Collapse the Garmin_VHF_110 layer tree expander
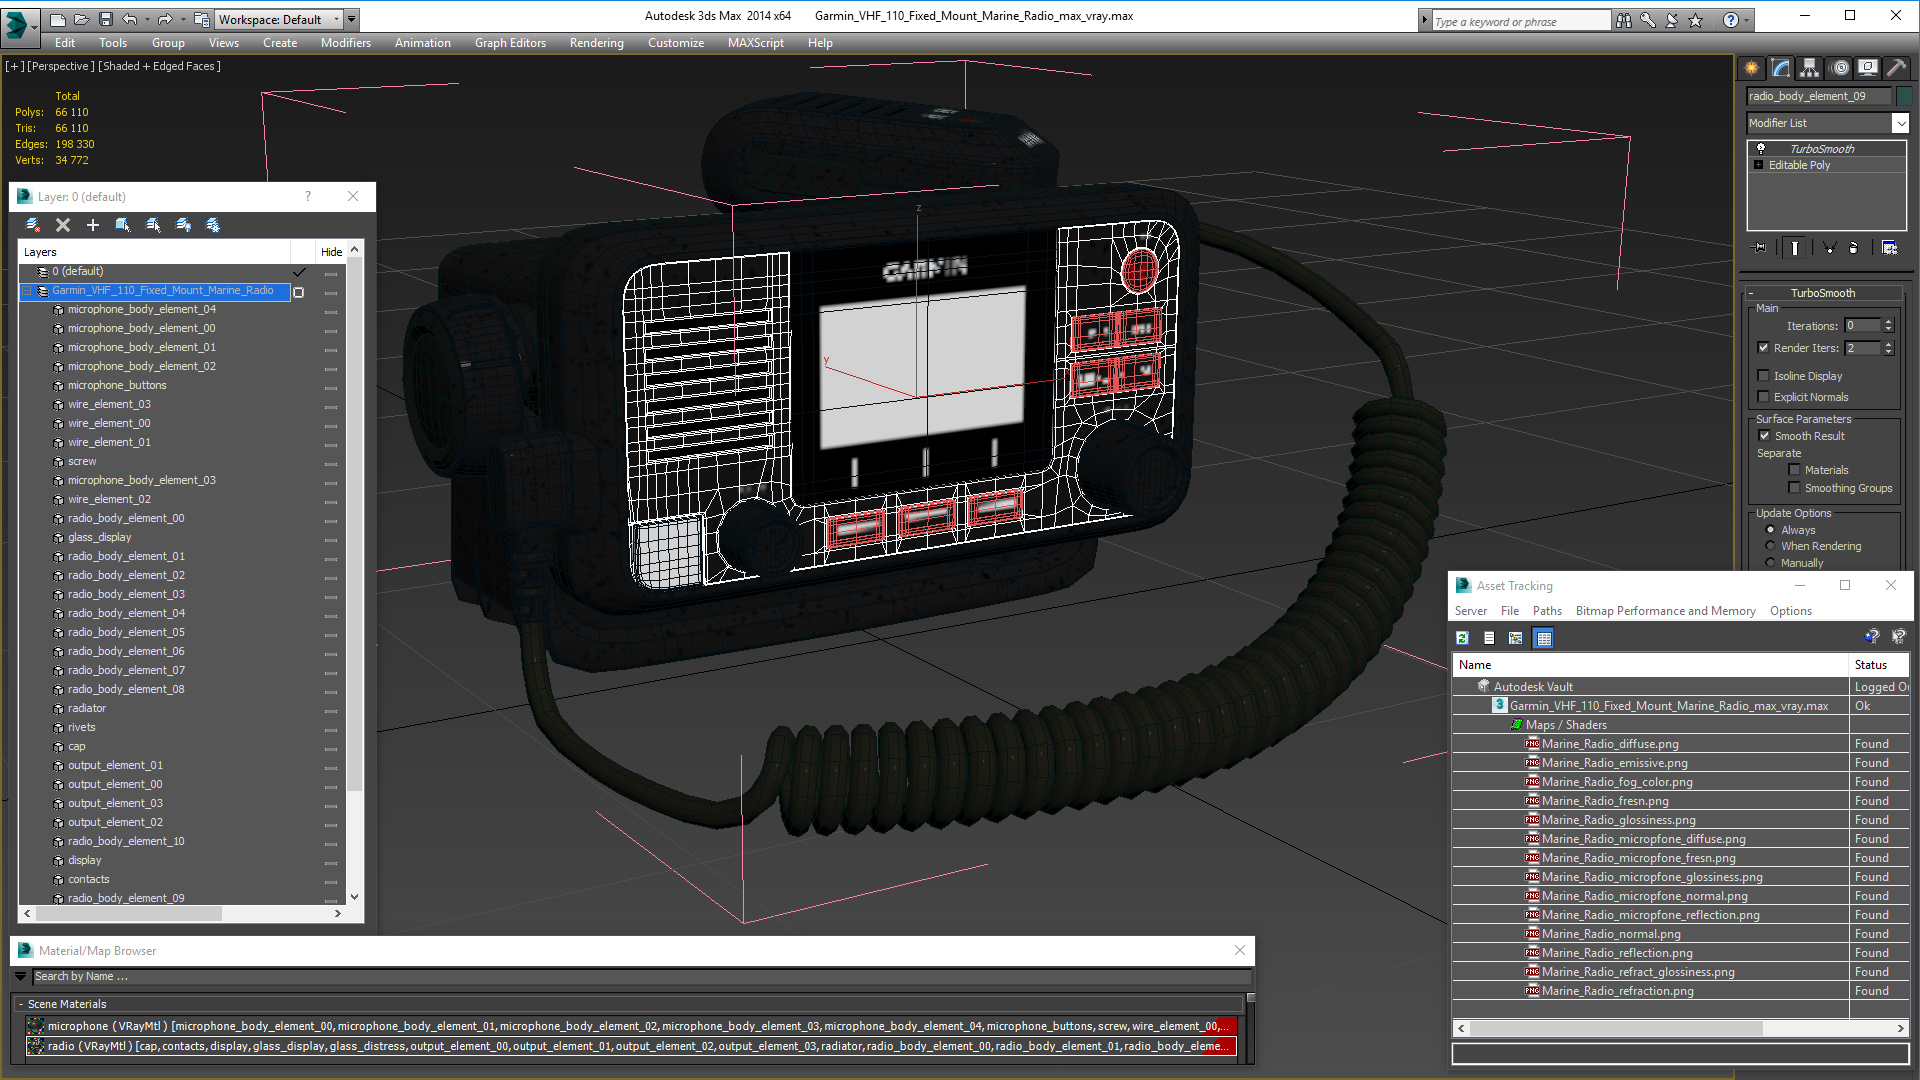This screenshot has width=1920, height=1080. [x=27, y=291]
